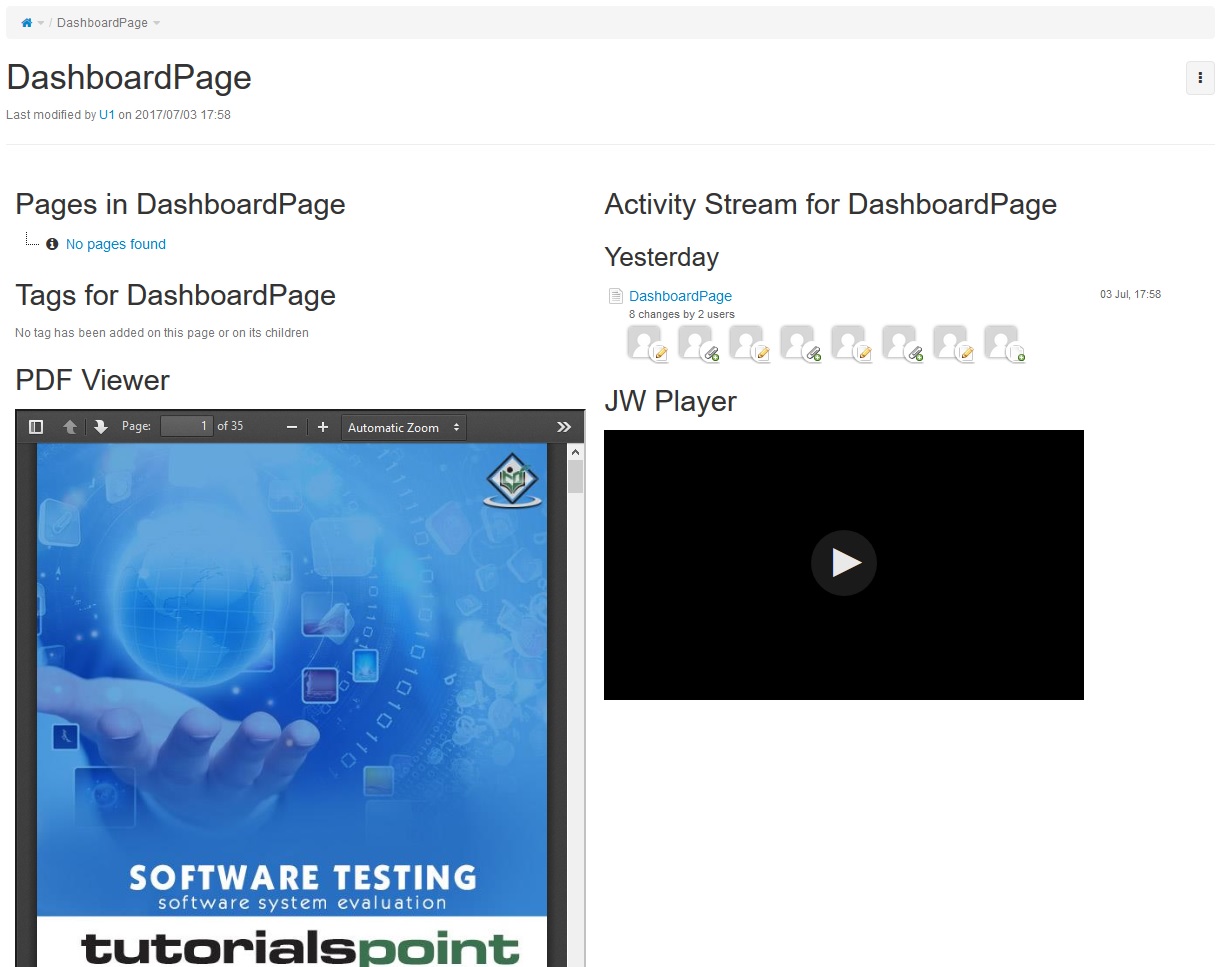This screenshot has width=1222, height=967.
Task: Open the DashboardPage breadcrumb link
Action: tap(102, 23)
